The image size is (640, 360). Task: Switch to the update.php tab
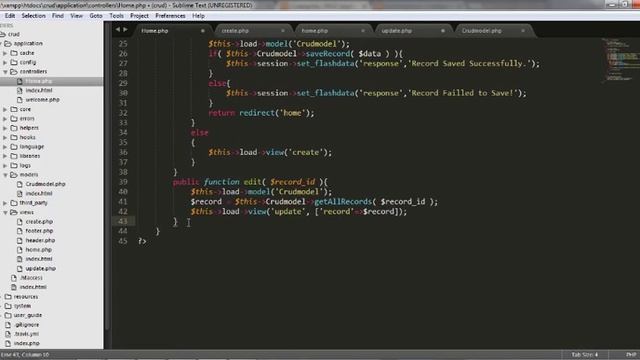click(397, 31)
